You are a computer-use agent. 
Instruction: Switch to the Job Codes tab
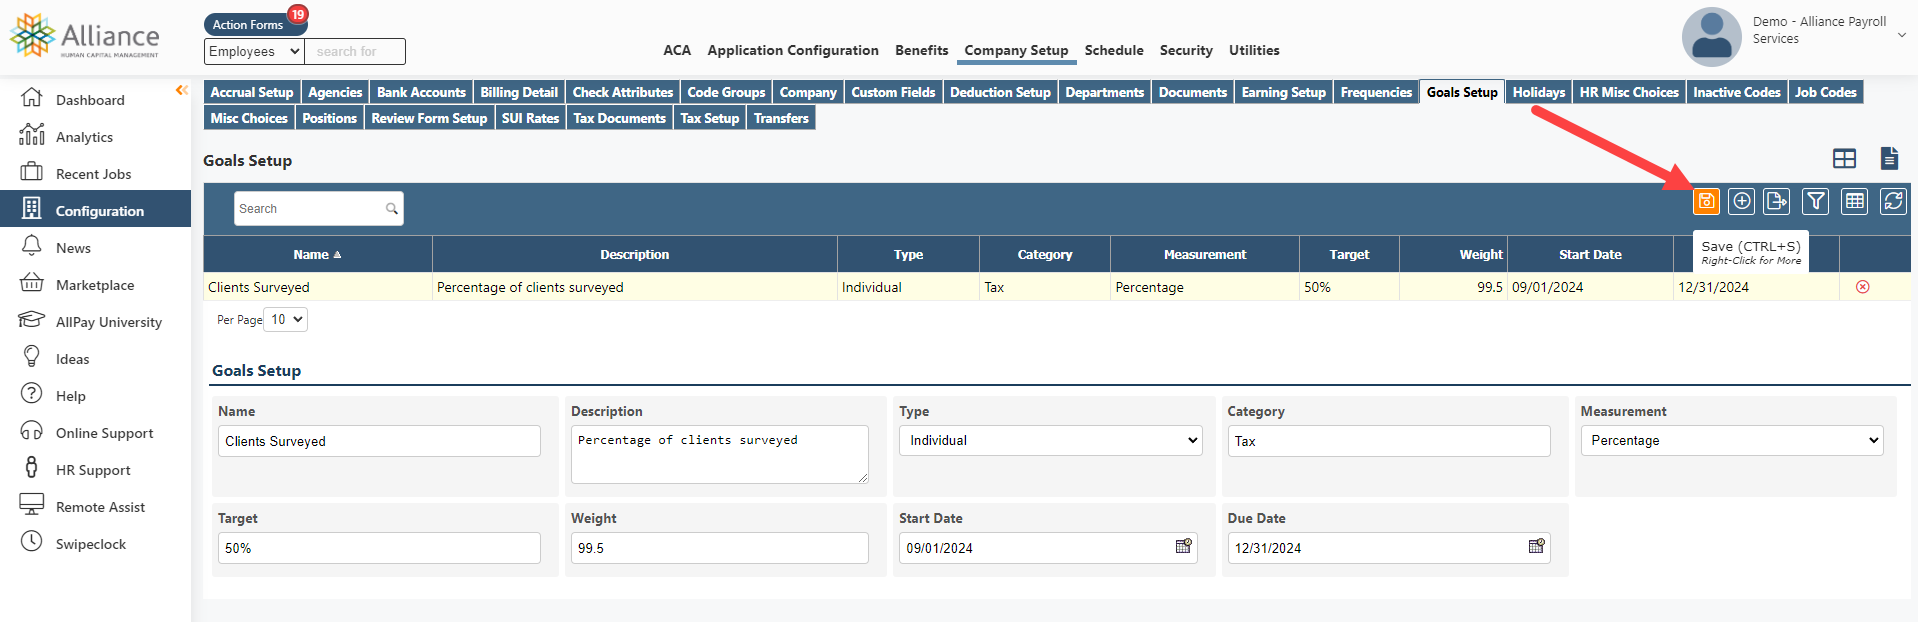tap(1825, 92)
